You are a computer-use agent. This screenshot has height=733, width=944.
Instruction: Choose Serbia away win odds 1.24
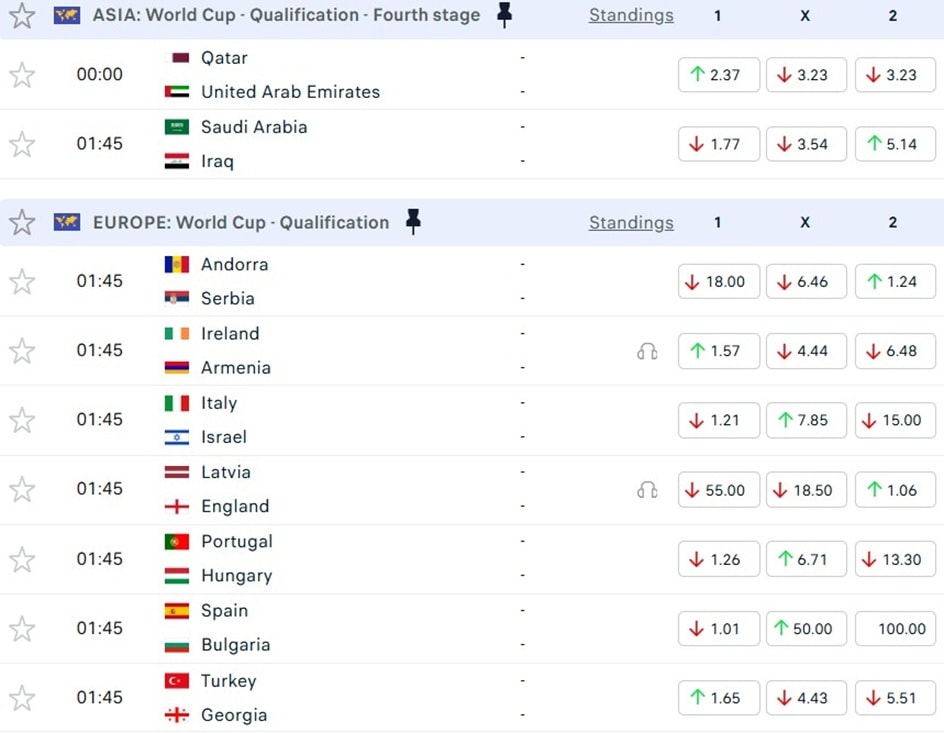click(x=894, y=282)
